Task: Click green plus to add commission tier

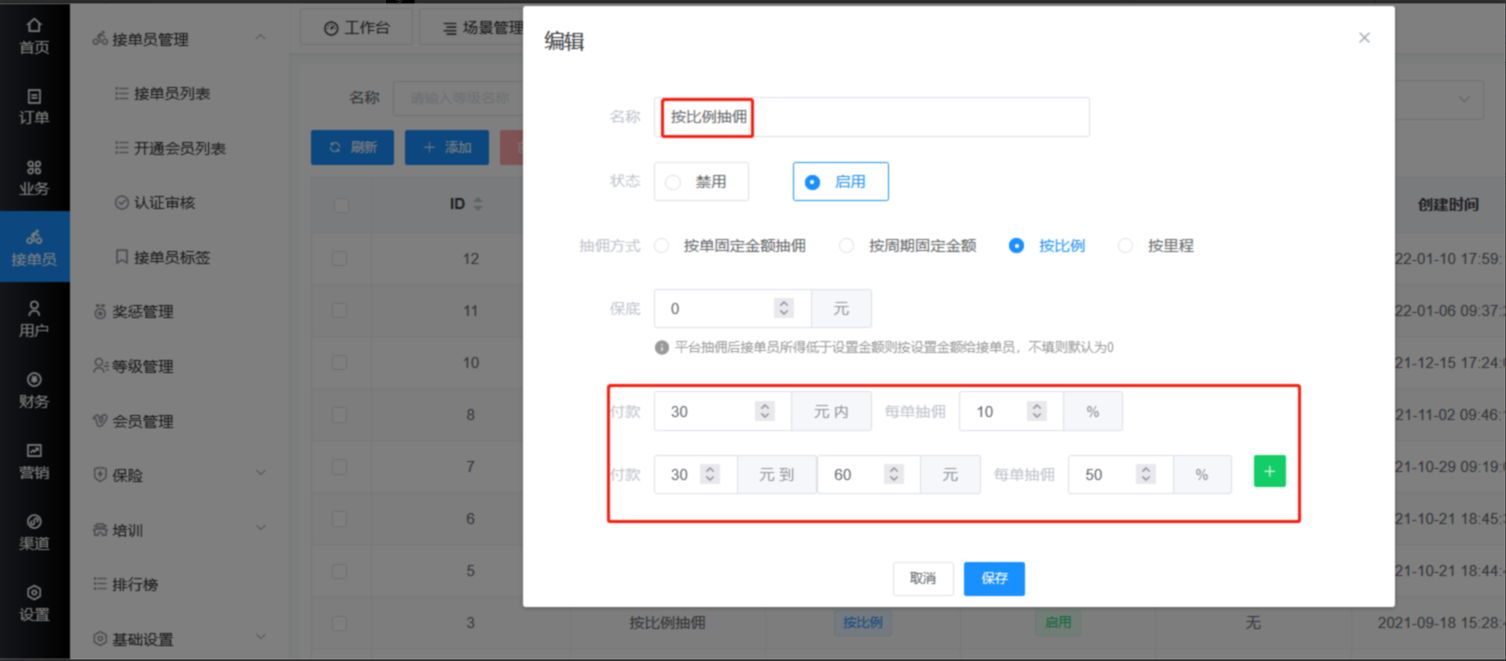Action: [x=1269, y=472]
